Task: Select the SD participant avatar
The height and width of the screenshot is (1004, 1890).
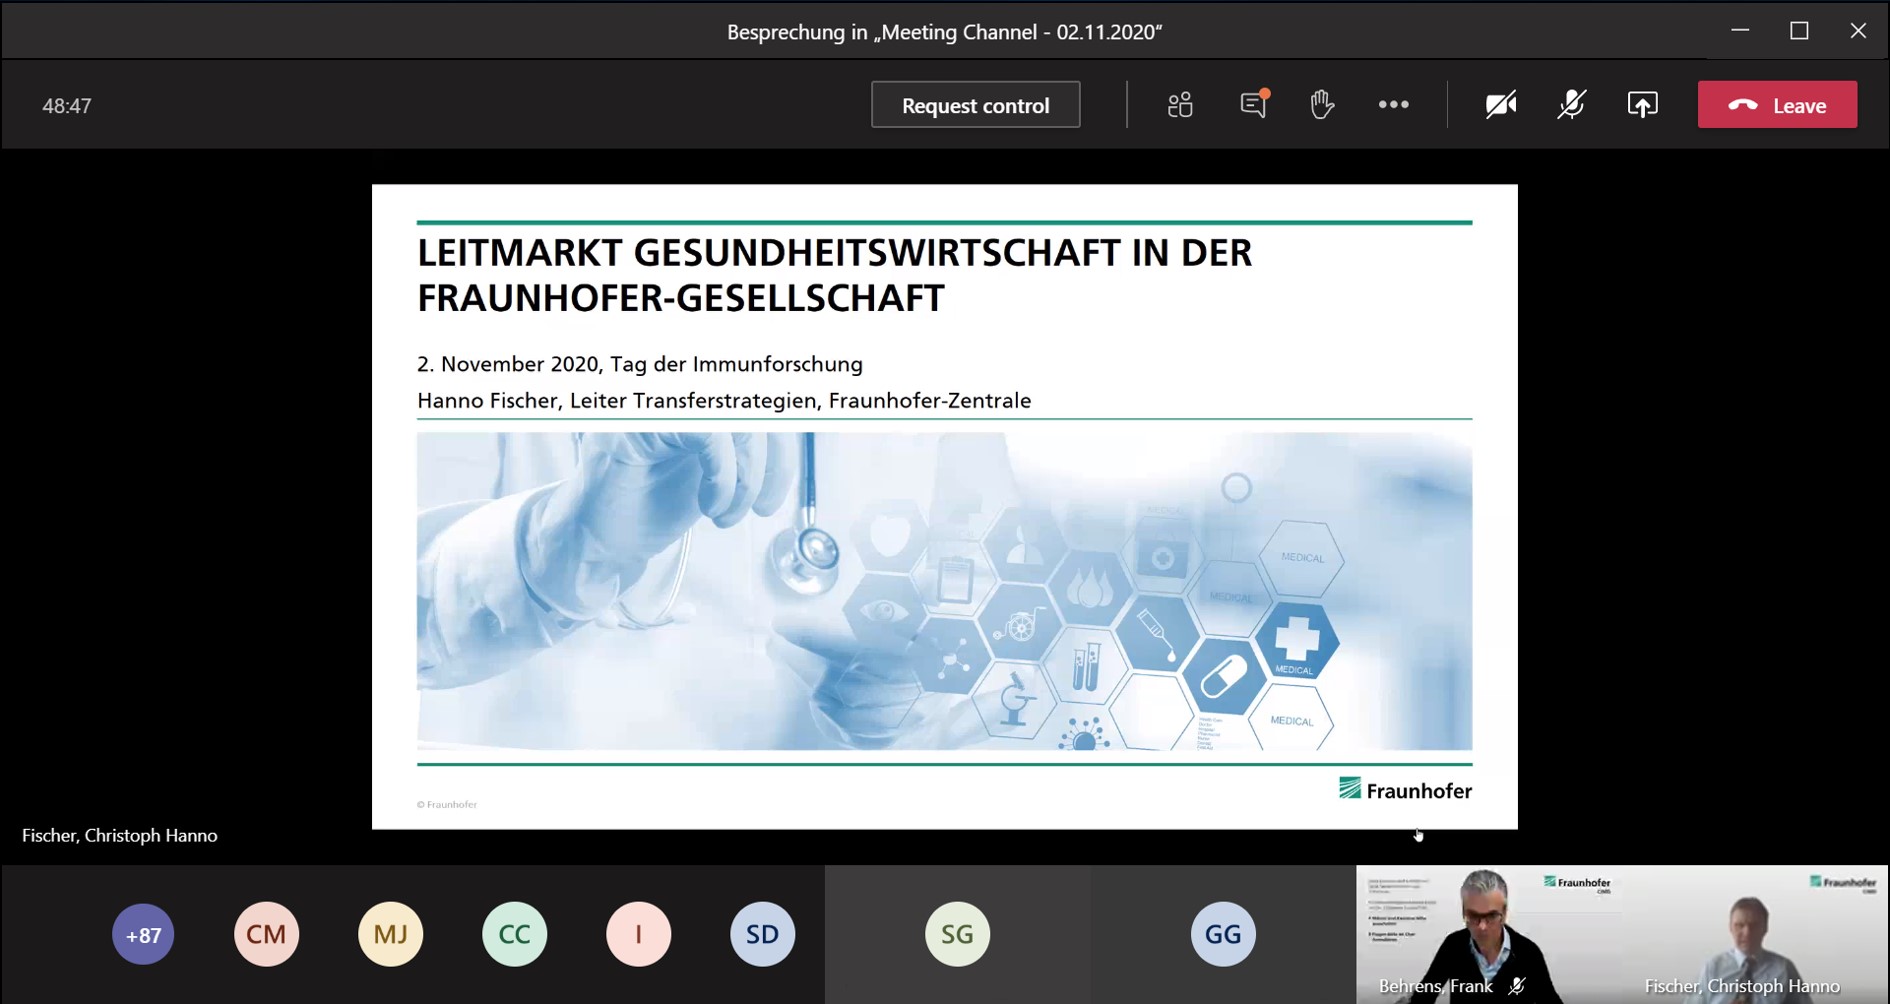Action: tap(762, 934)
